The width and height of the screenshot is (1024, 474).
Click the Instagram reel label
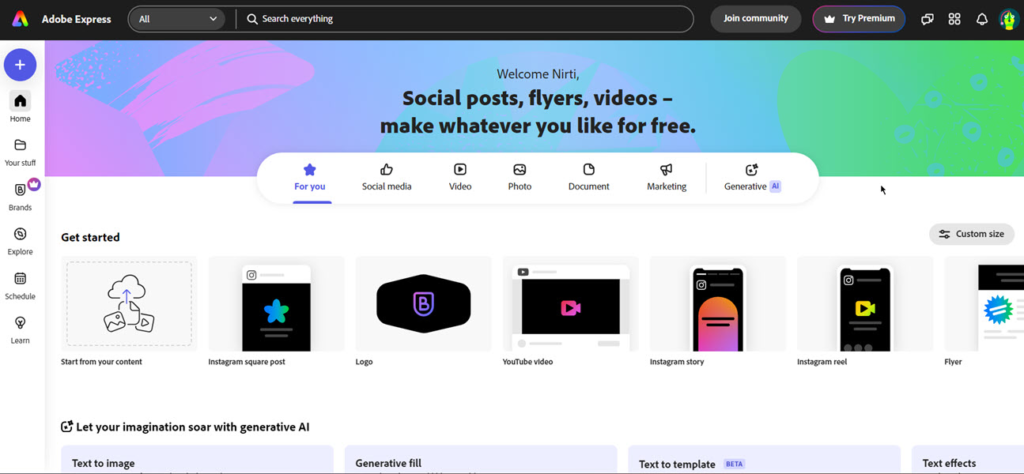pyautogui.click(x=822, y=362)
